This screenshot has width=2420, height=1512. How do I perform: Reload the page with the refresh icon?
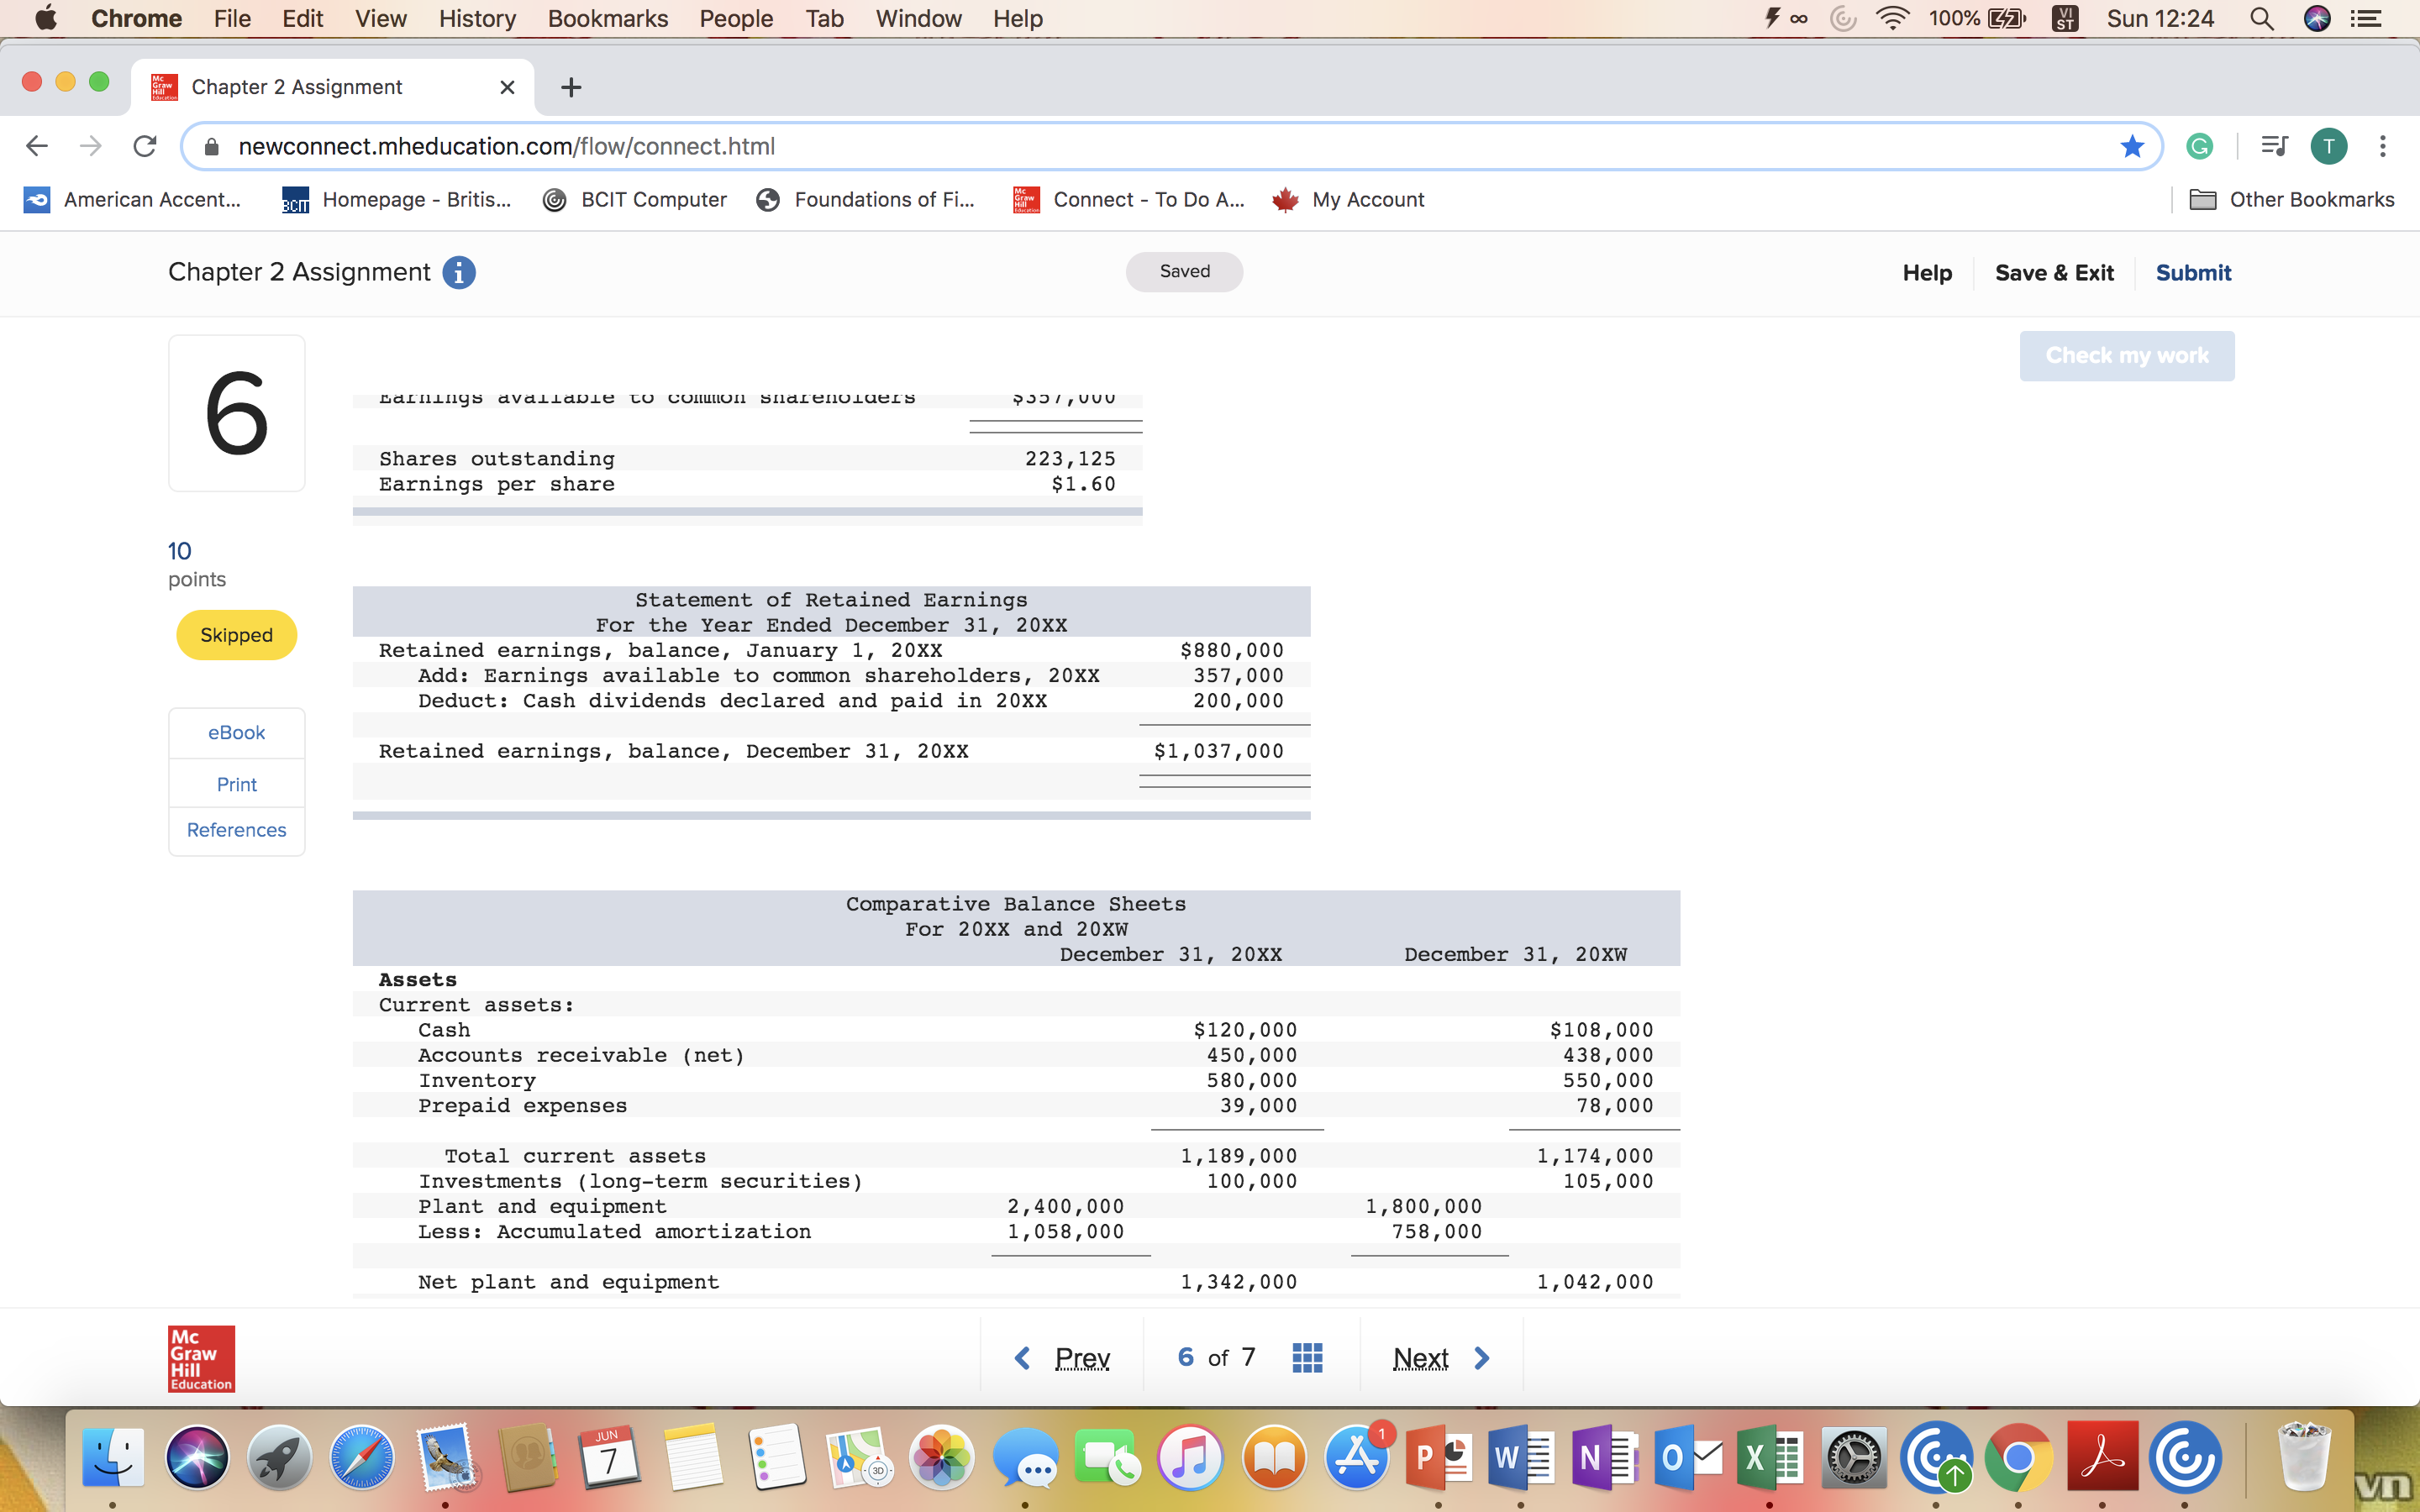point(145,146)
